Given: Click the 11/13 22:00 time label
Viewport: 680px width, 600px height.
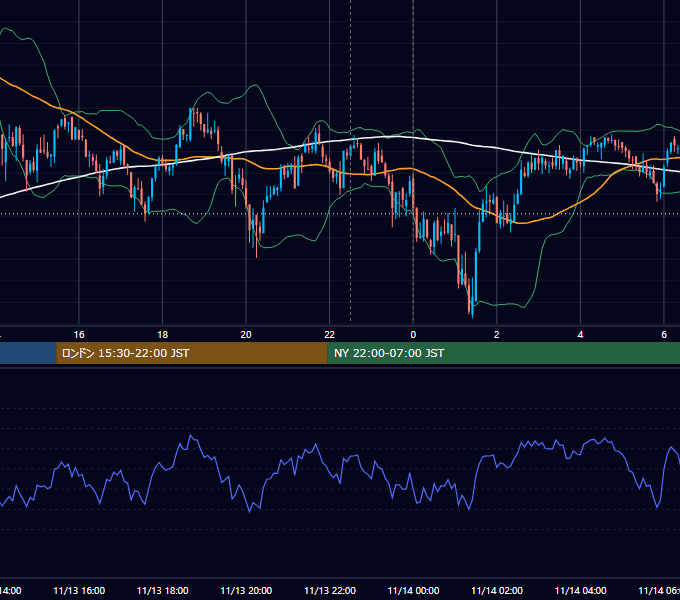Looking at the screenshot, I should tap(330, 590).
